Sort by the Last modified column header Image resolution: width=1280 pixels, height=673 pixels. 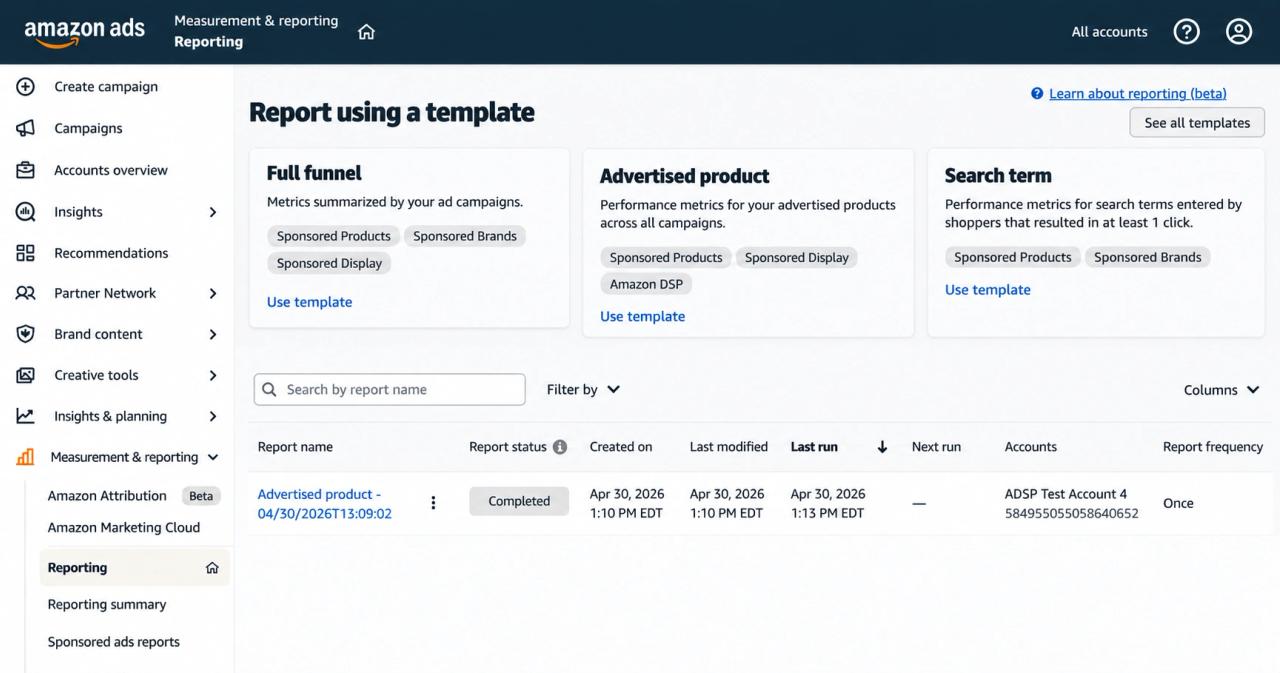click(729, 447)
